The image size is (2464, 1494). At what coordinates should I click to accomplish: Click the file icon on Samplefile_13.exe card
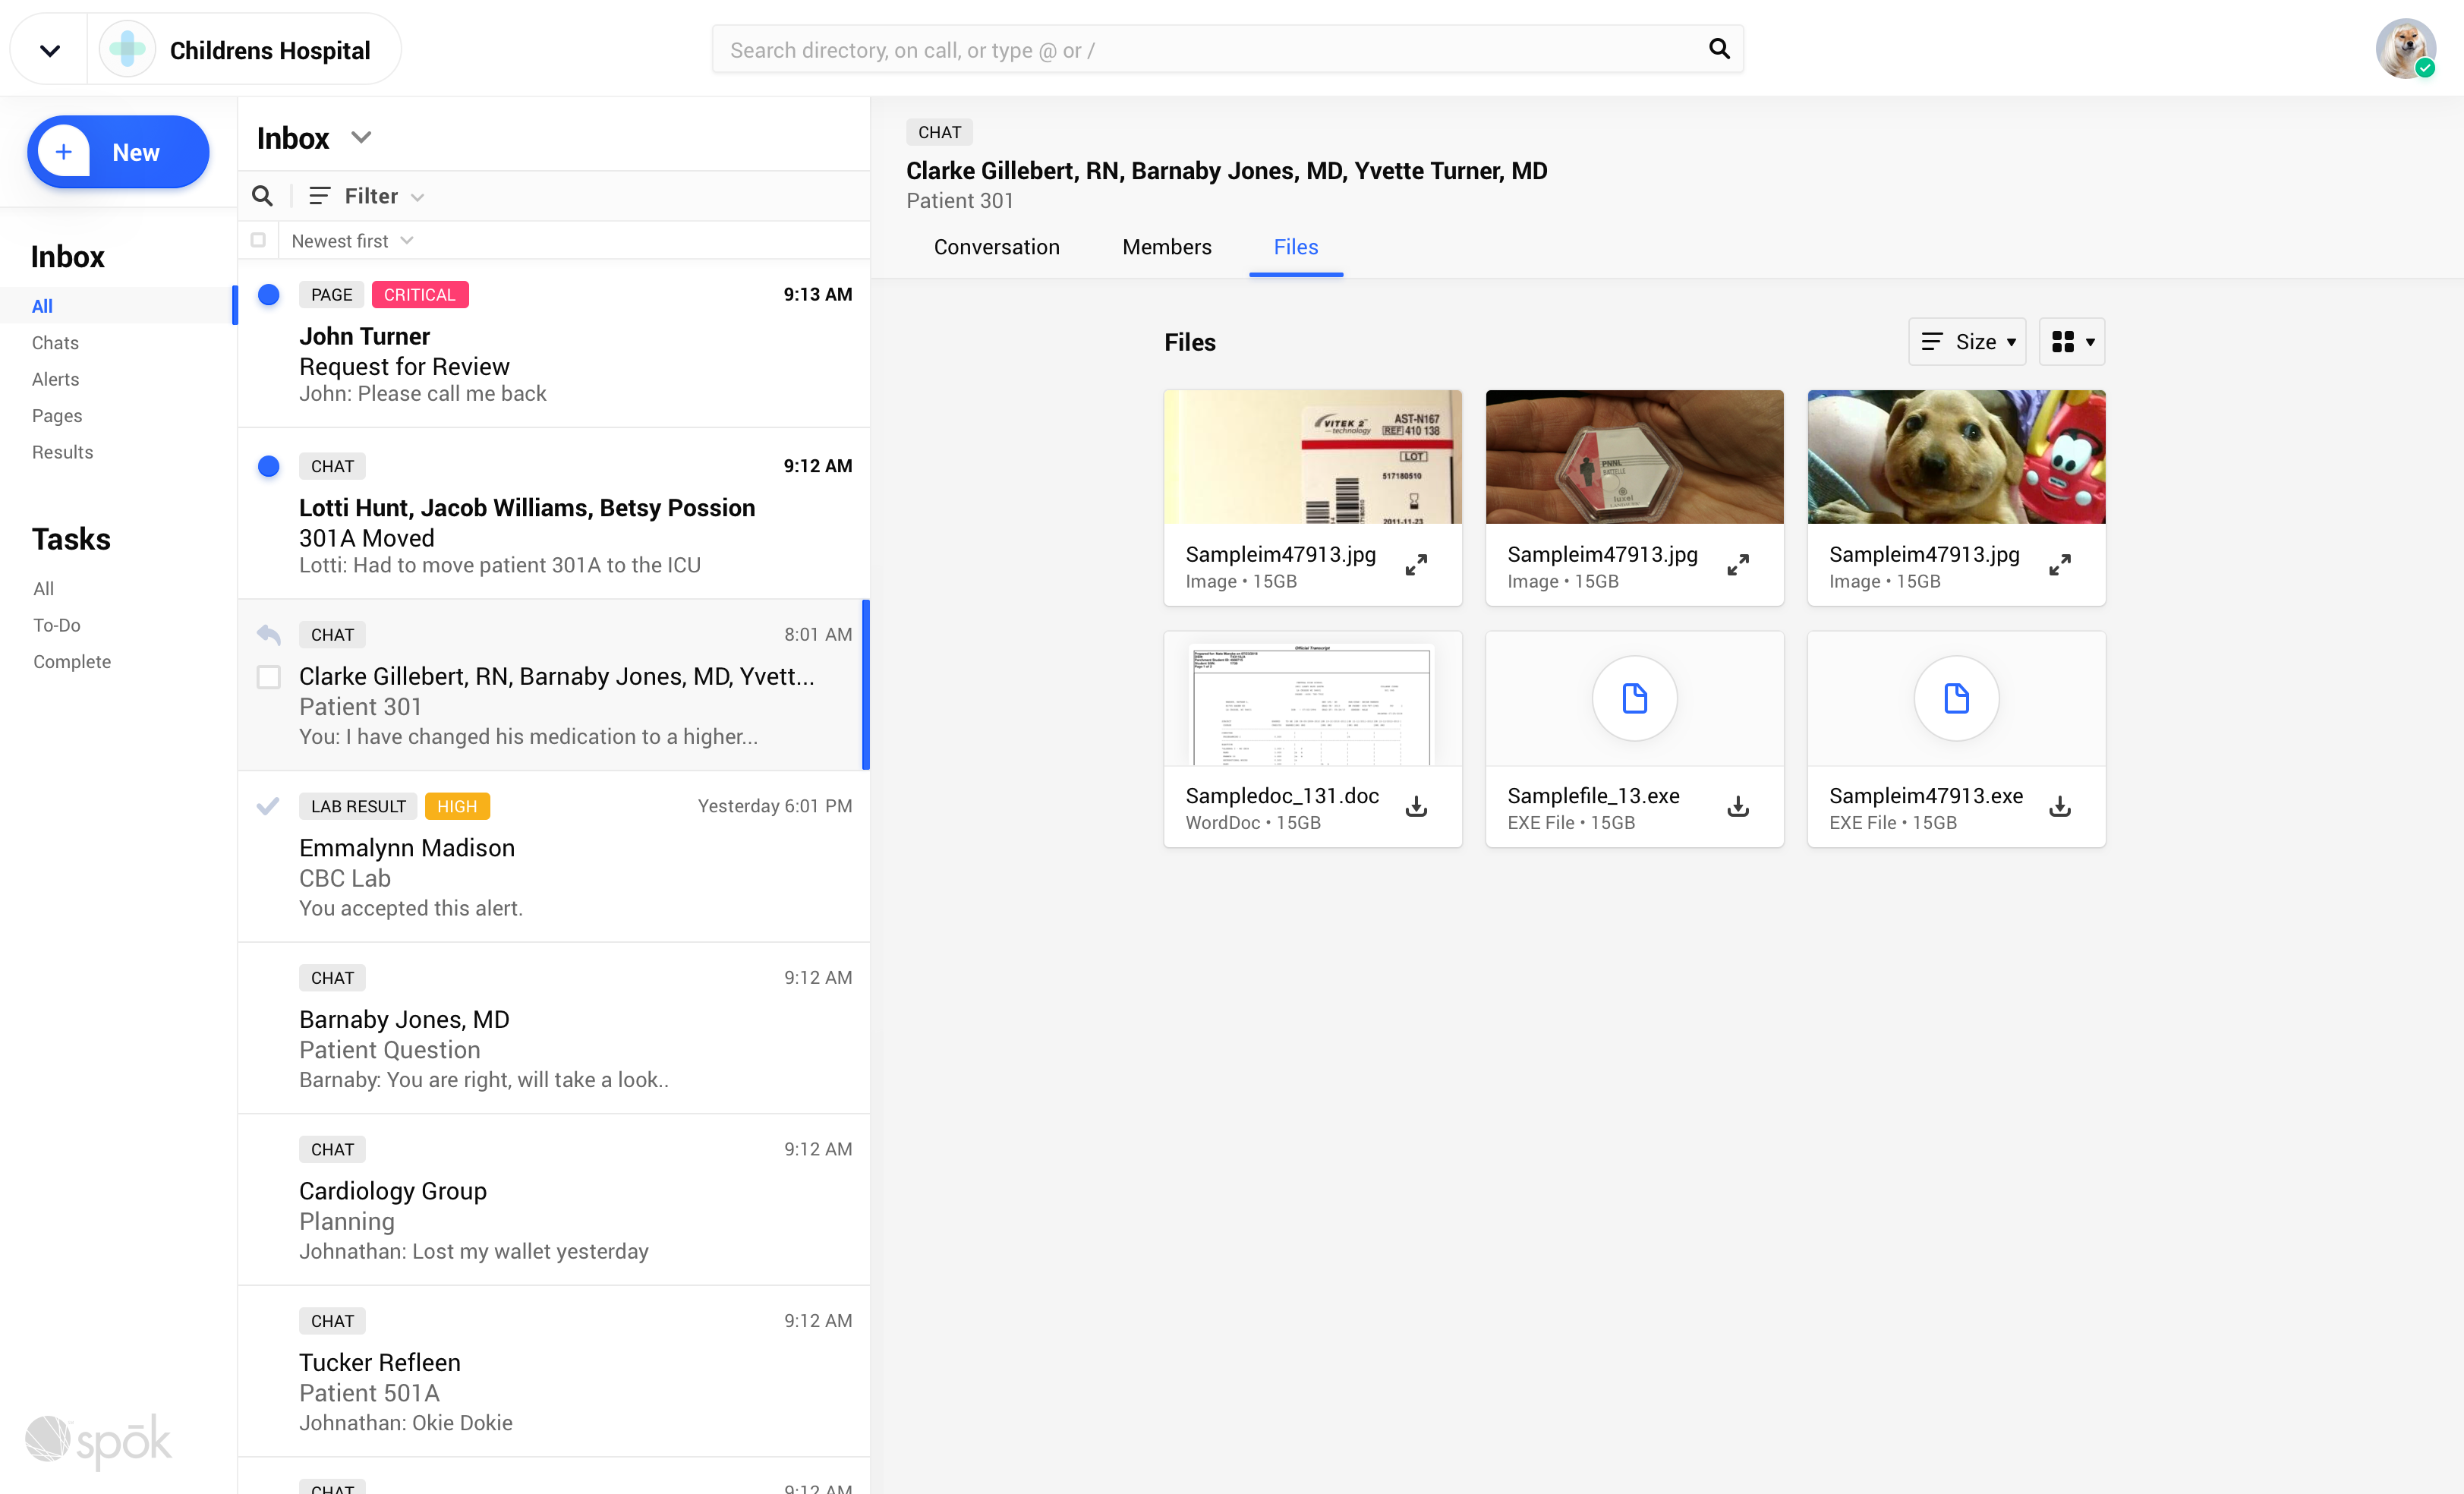point(1634,698)
